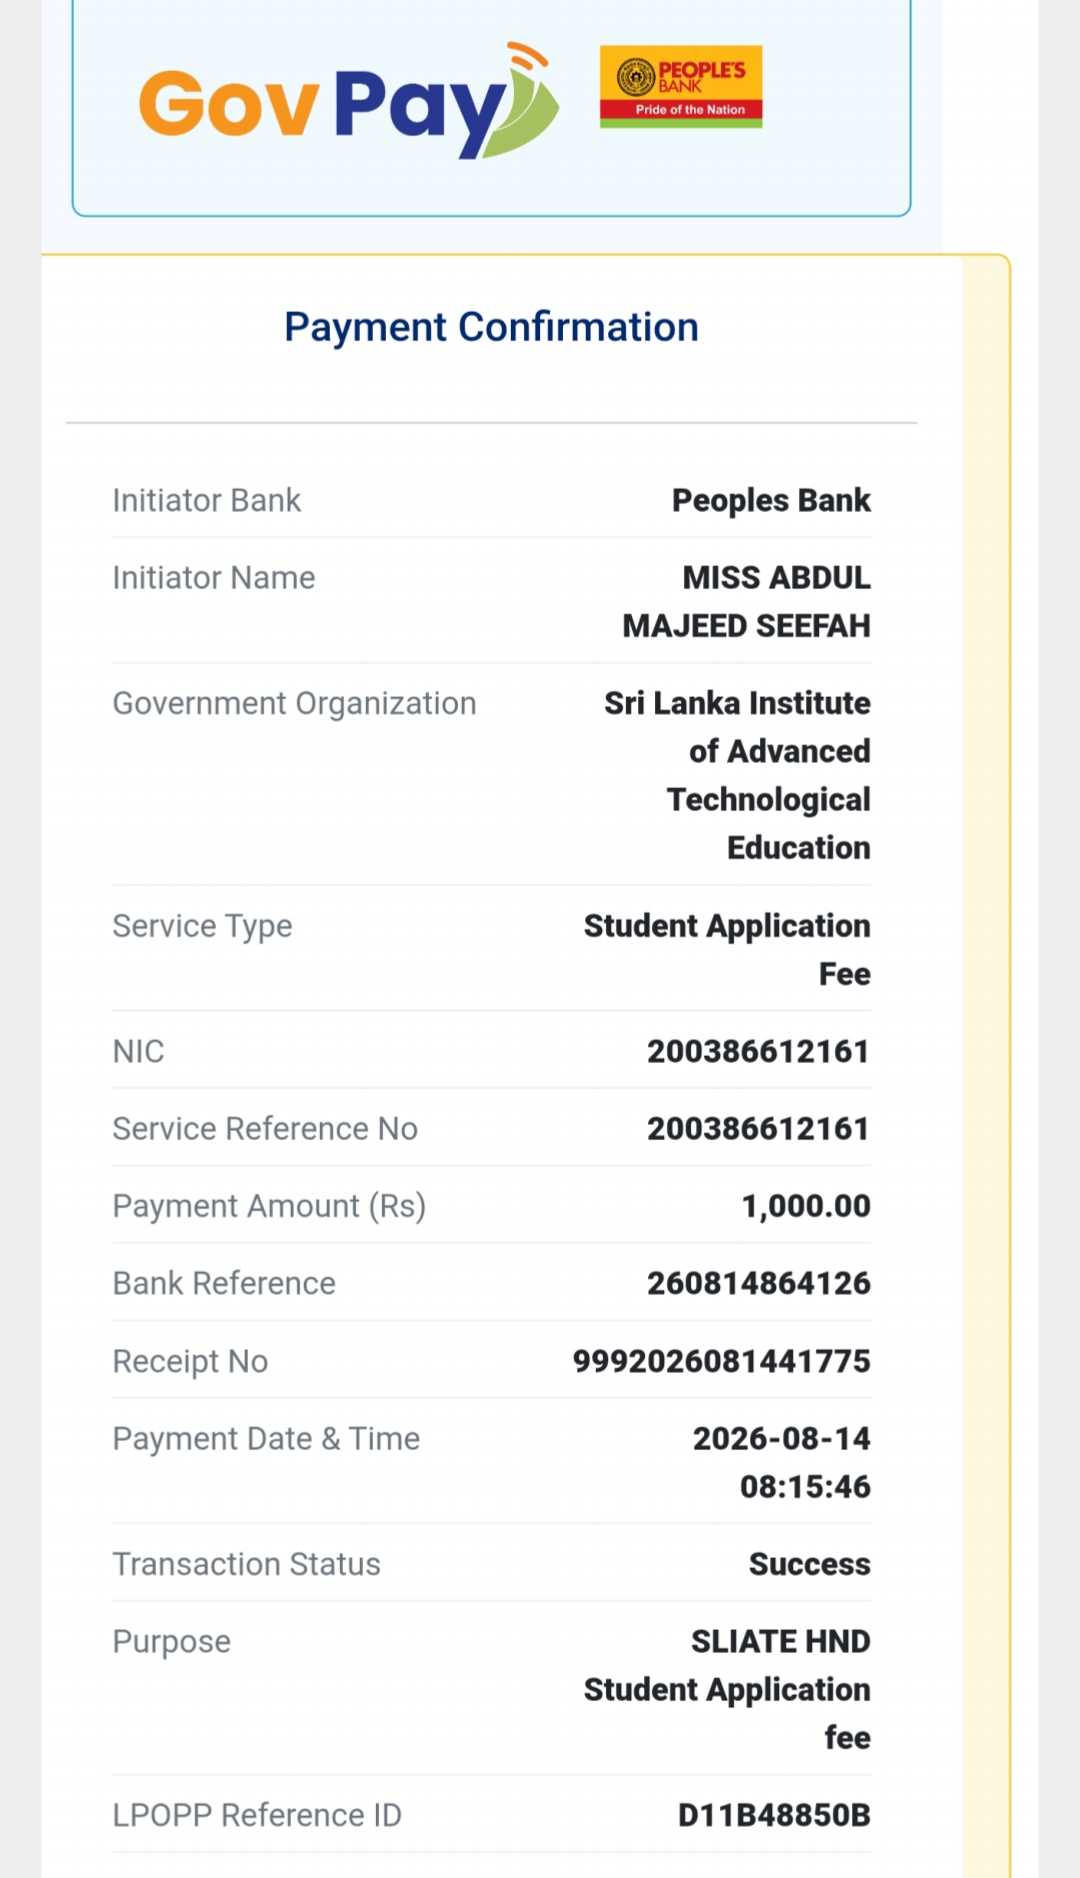Image resolution: width=1080 pixels, height=1878 pixels.
Task: Select the initiator name MISS ABDUL MAJEED SEEFAH
Action: (747, 601)
